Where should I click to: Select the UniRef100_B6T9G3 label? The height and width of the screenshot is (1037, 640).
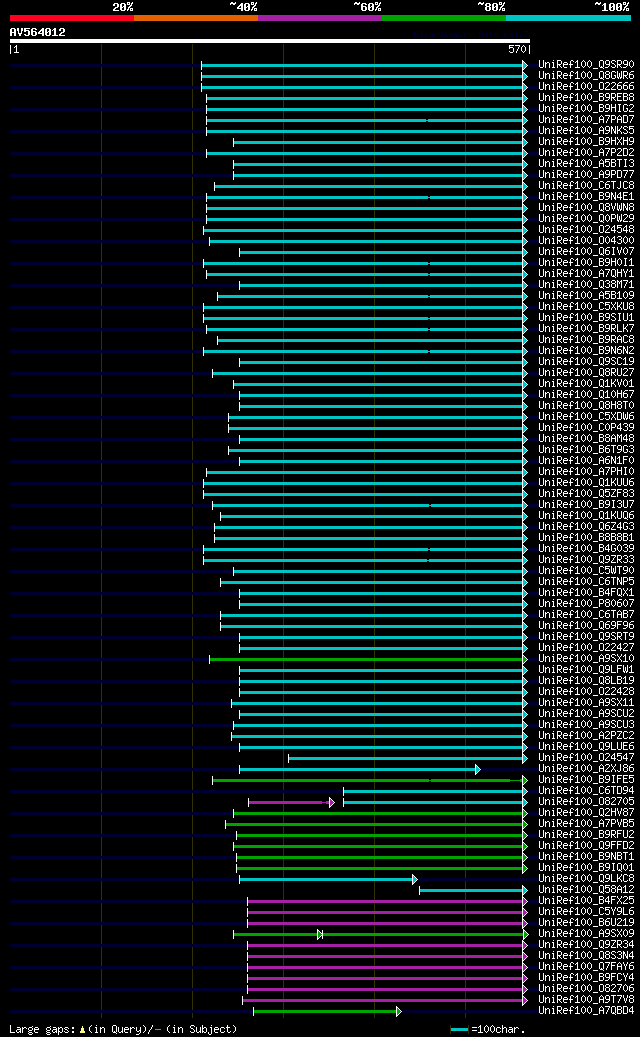(586, 450)
